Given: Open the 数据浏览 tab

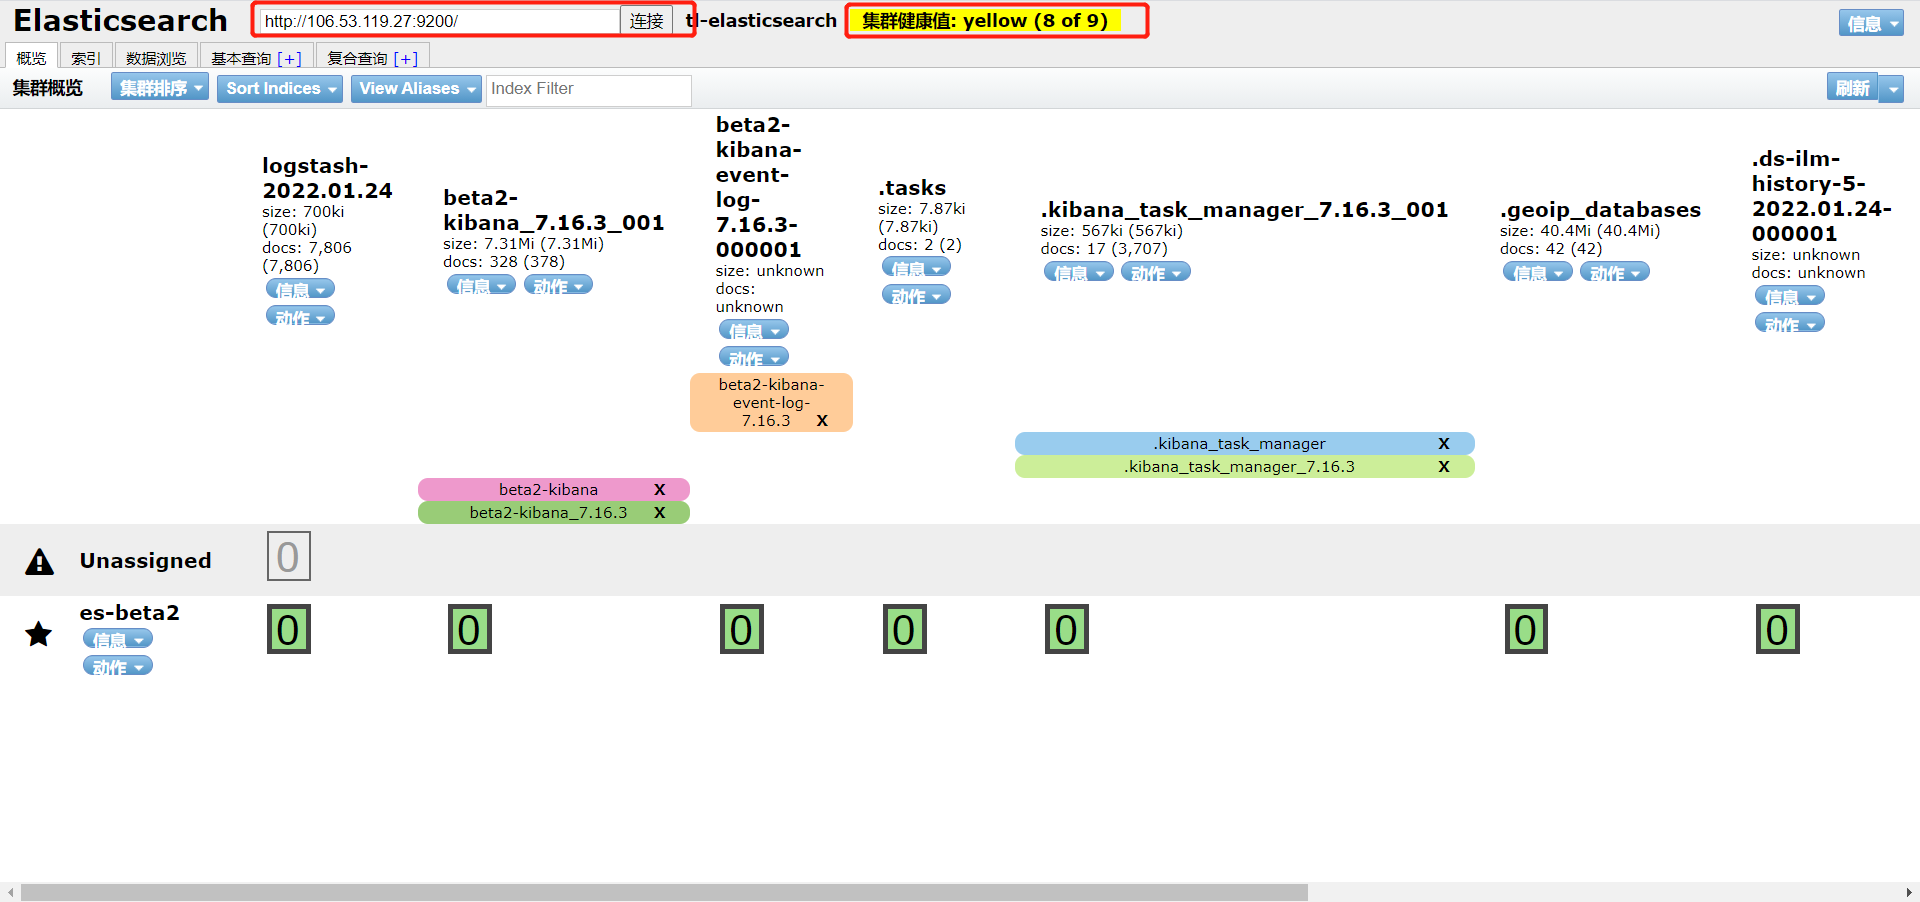Looking at the screenshot, I should (x=156, y=58).
